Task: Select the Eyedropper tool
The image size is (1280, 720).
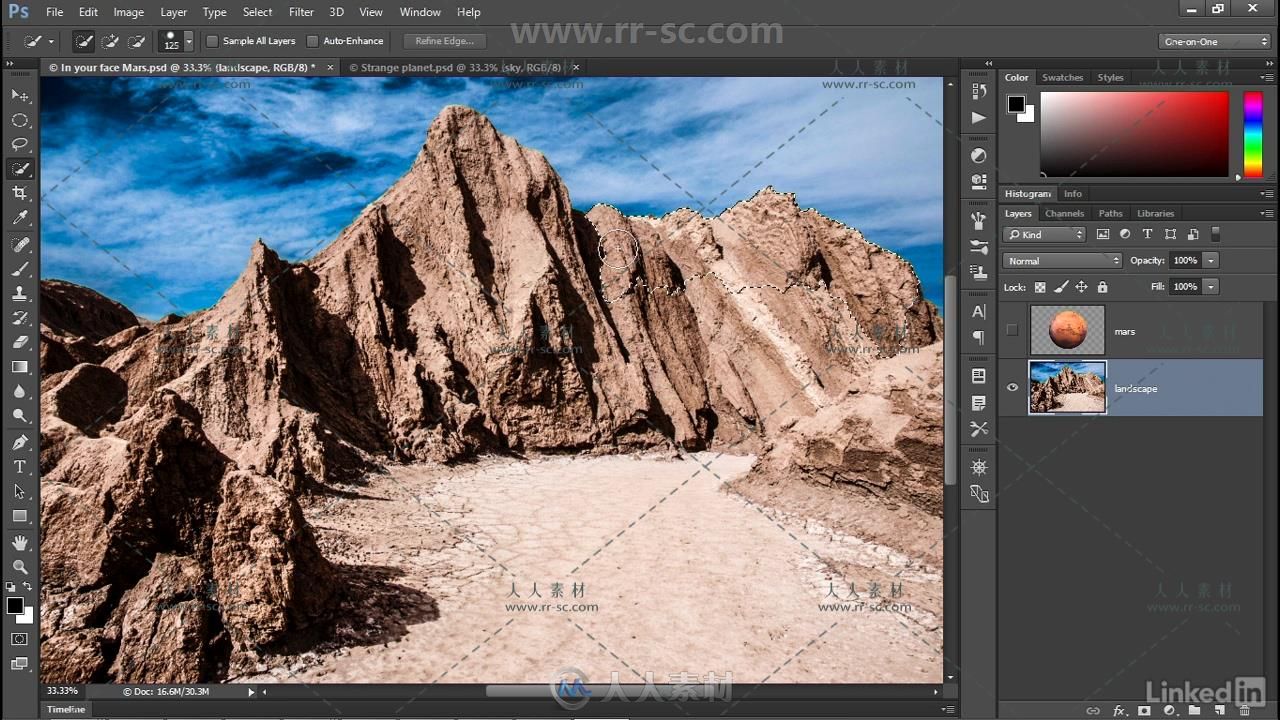Action: (20, 218)
